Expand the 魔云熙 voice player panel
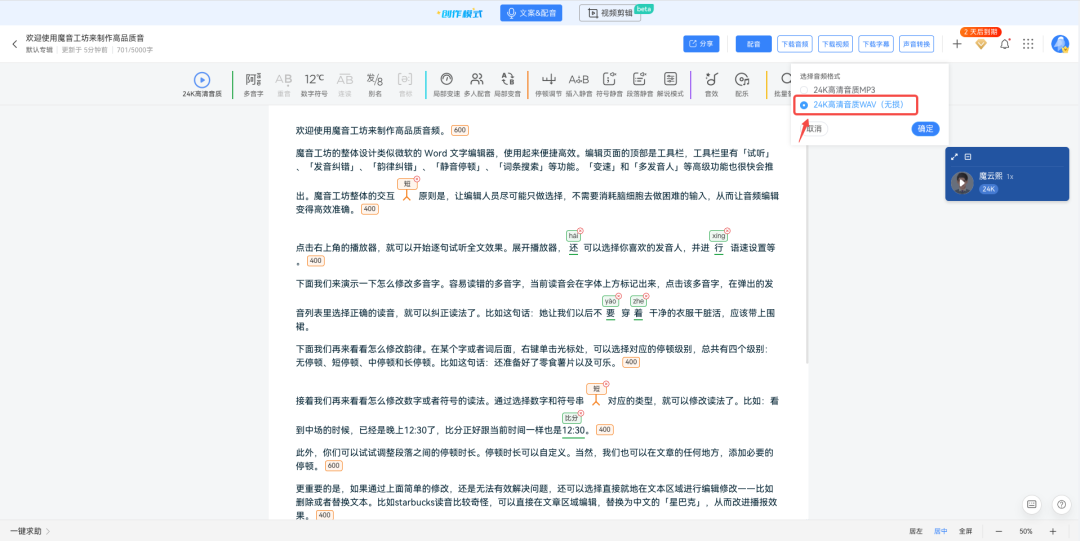The width and height of the screenshot is (1080, 541). [955, 157]
